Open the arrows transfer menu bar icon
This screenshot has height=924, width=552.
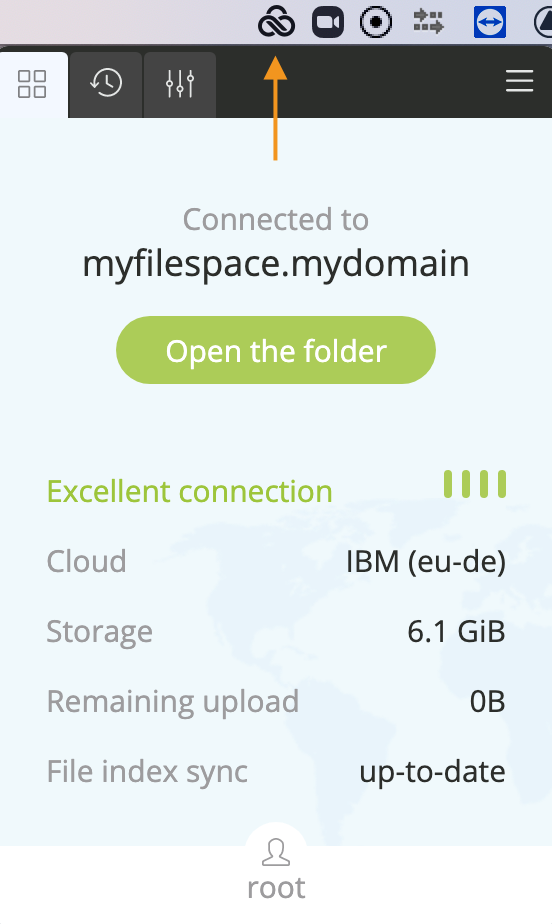[428, 22]
